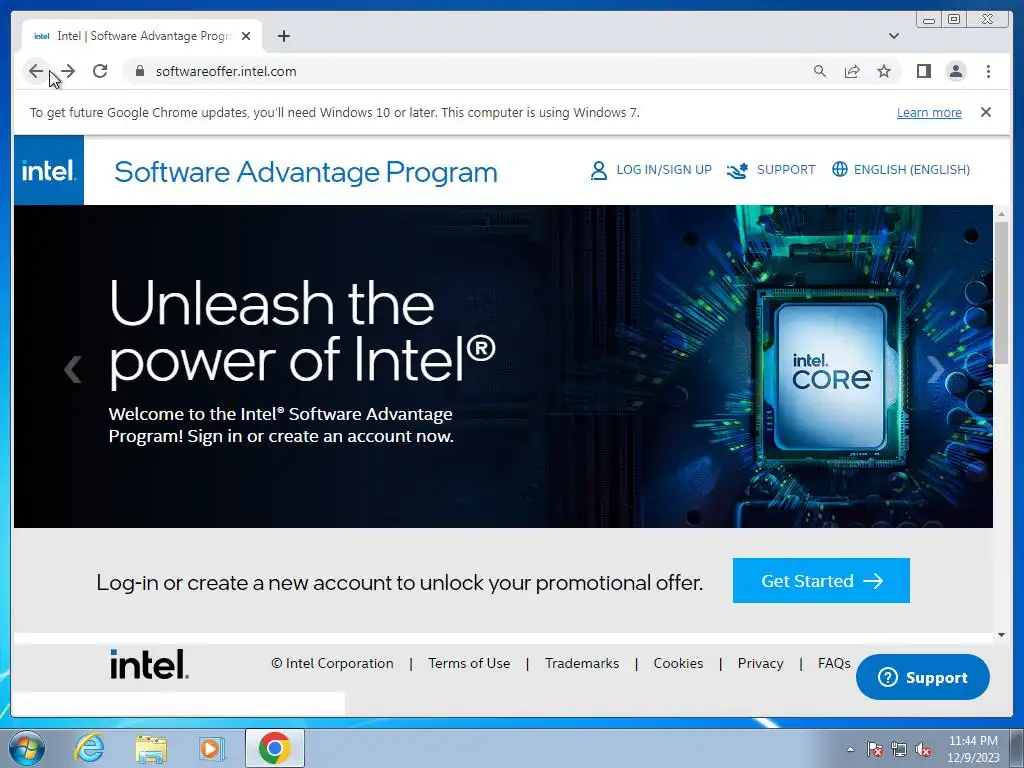Click the Intel logo in the header

[x=49, y=170]
